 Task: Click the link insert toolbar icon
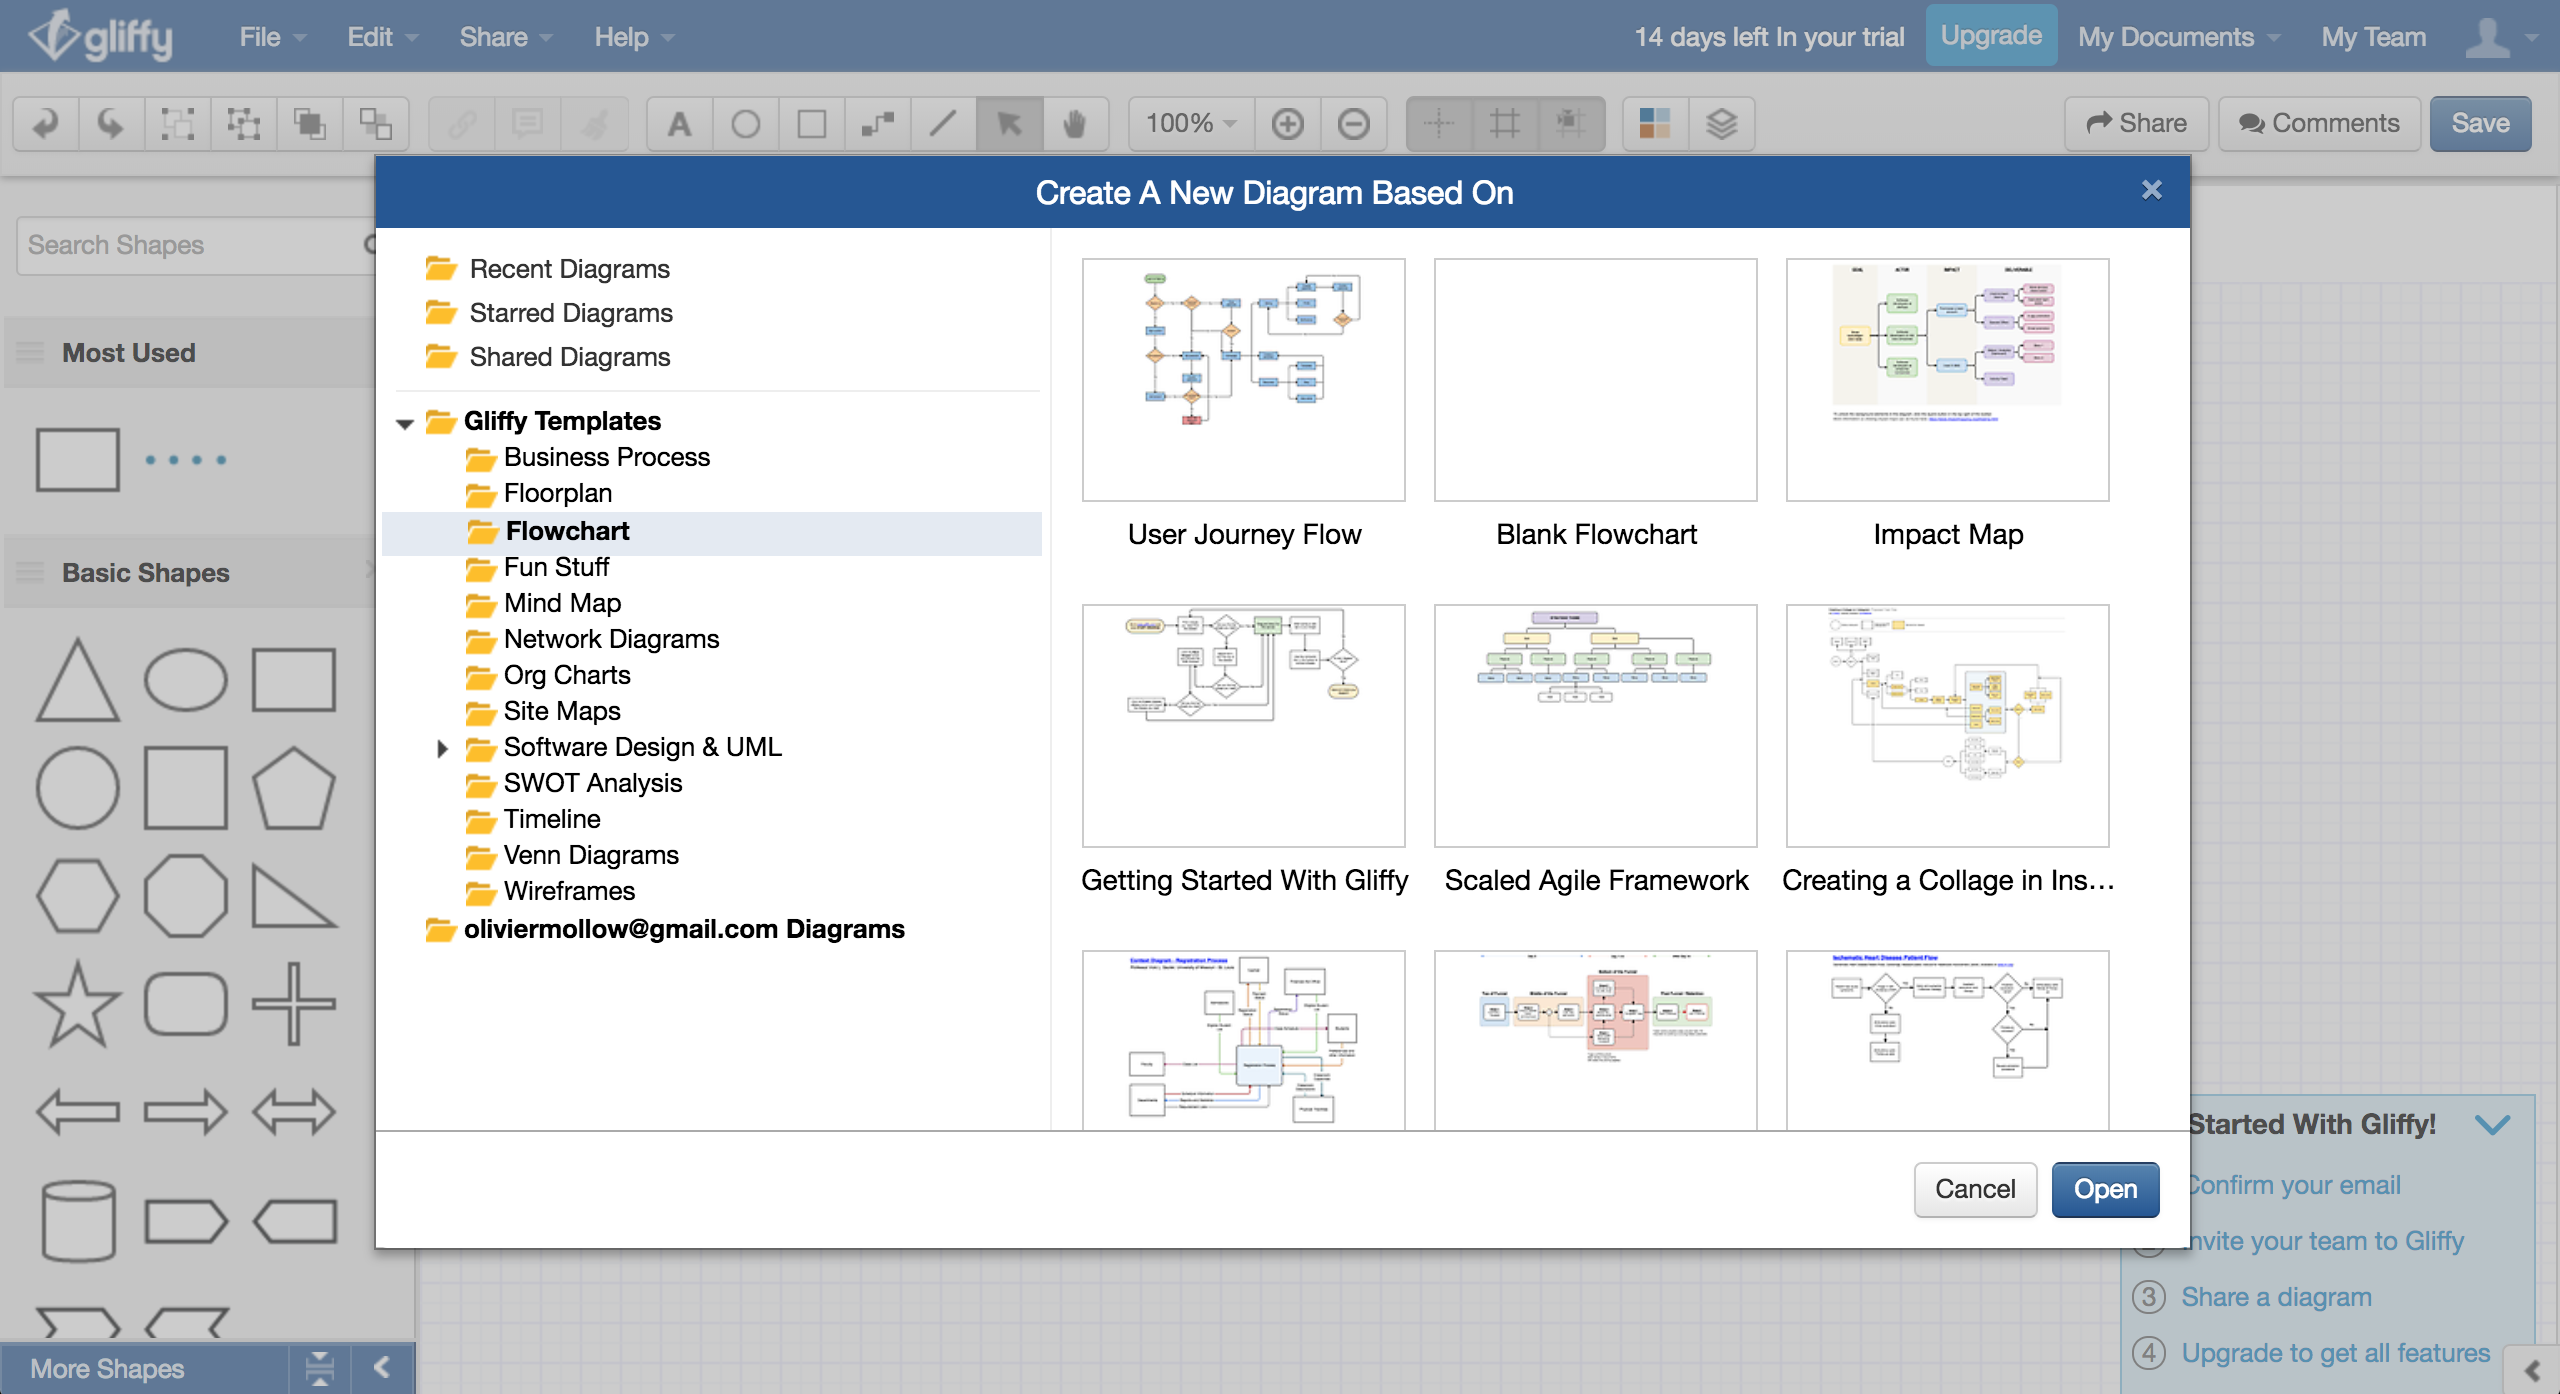click(462, 124)
